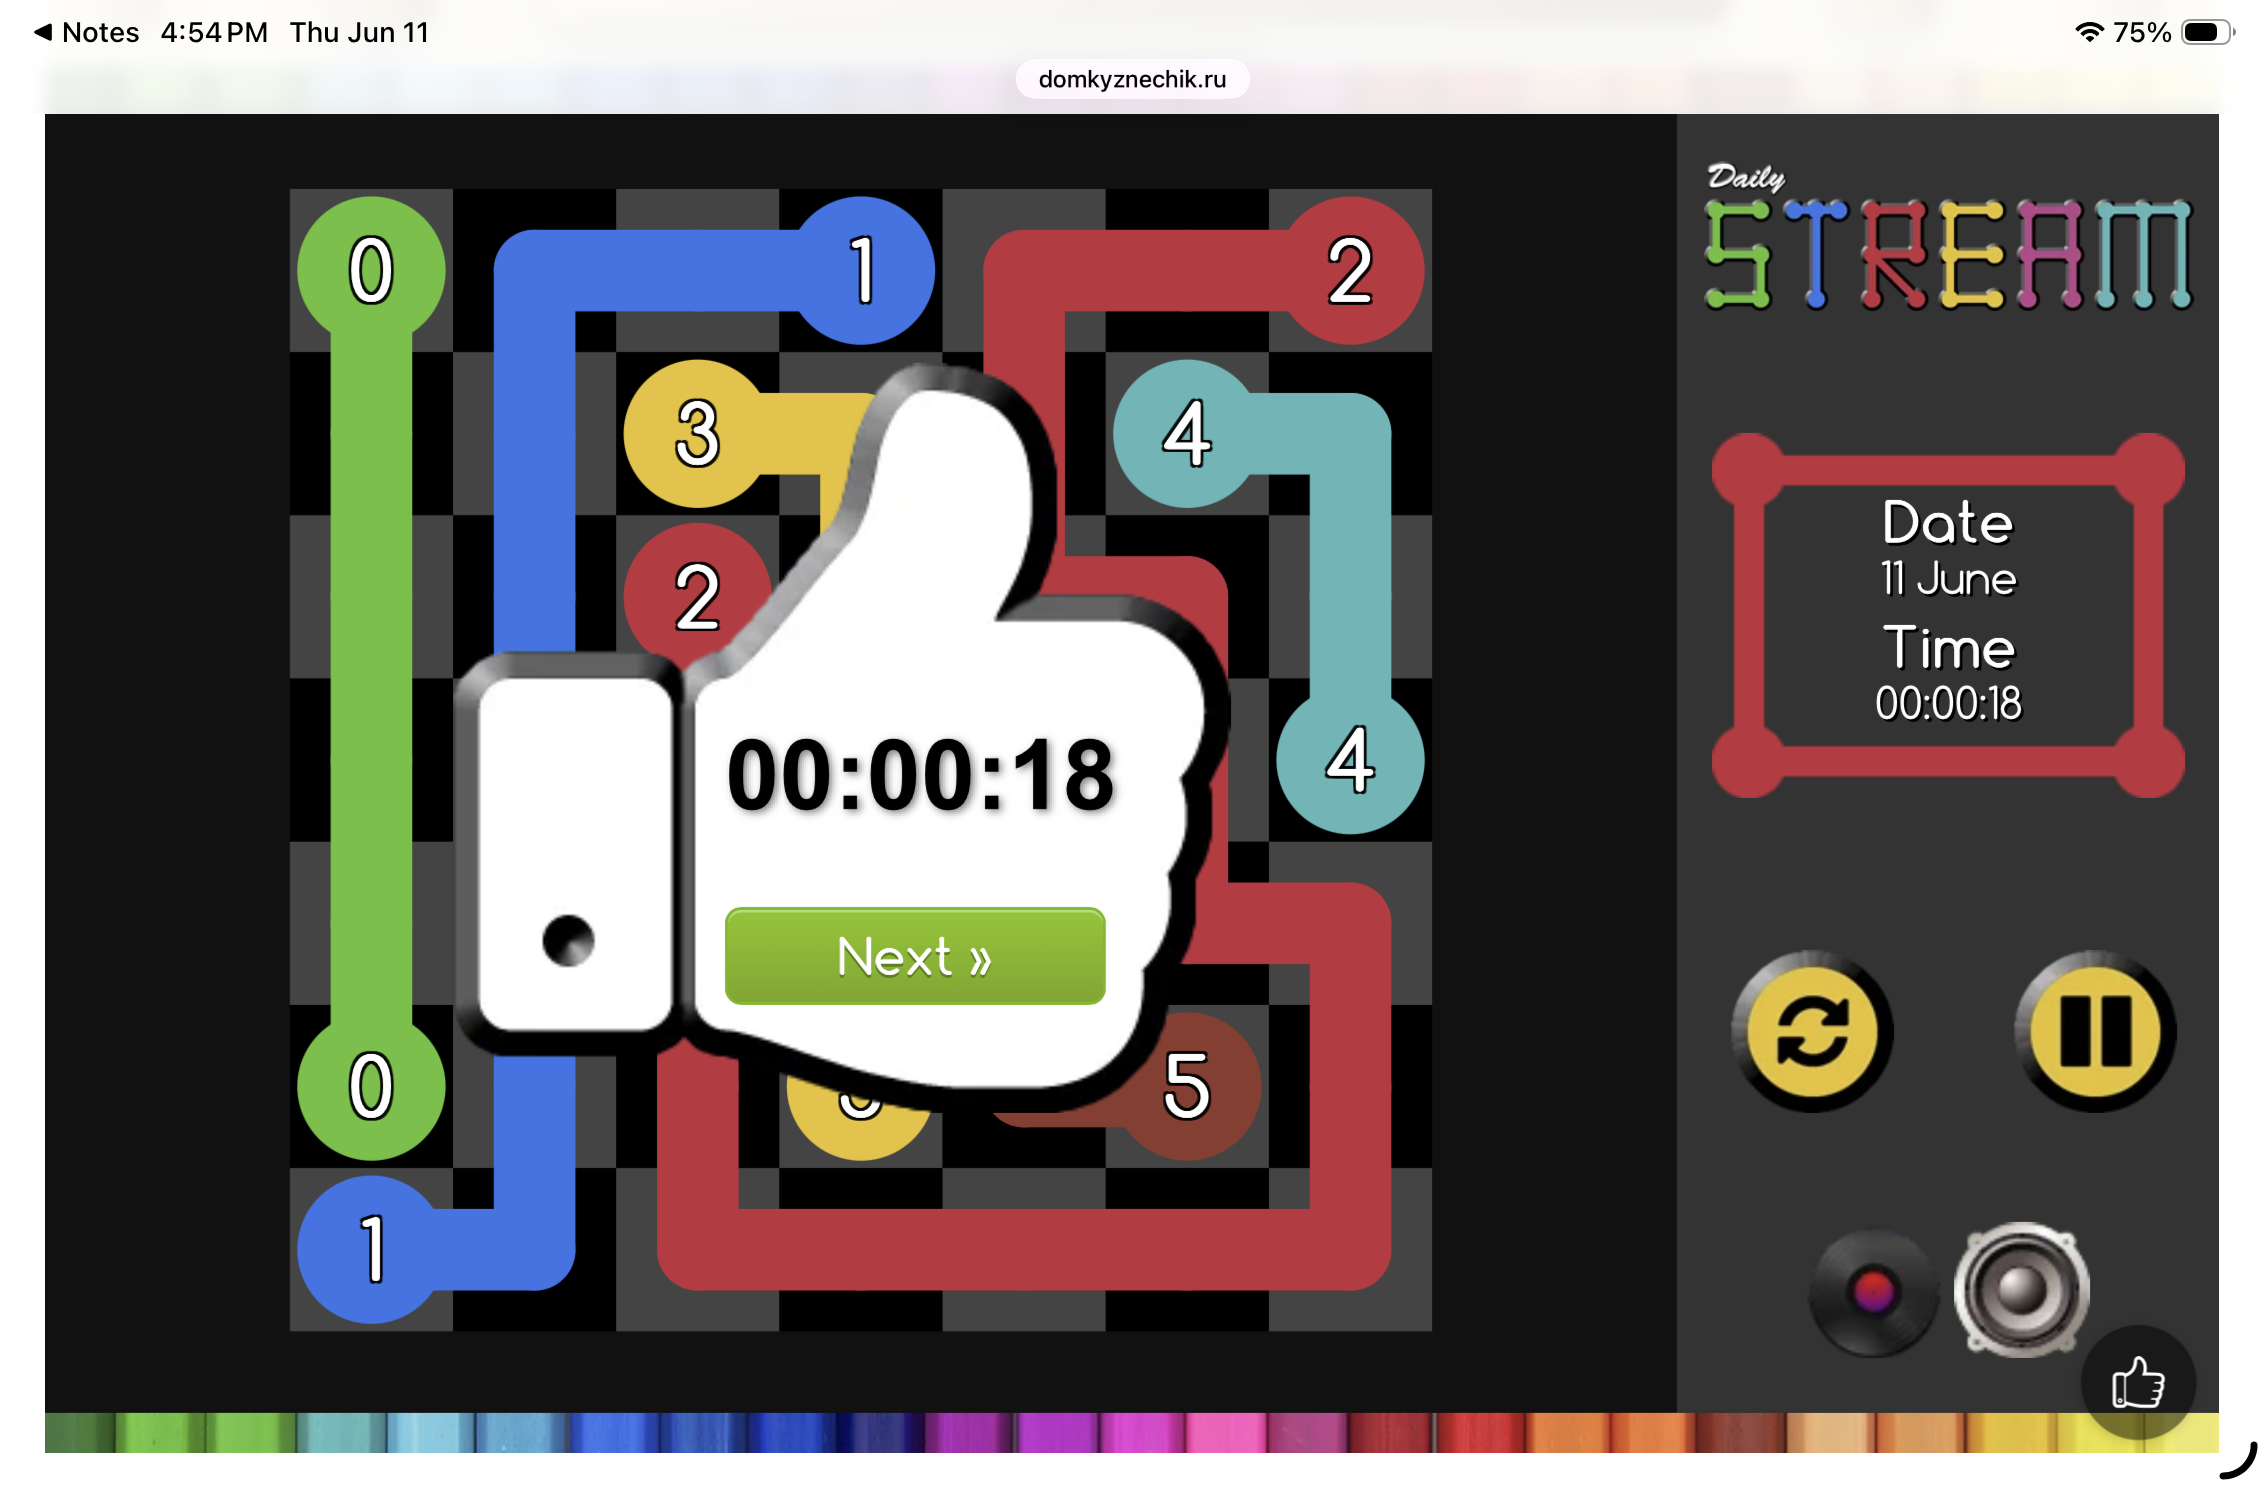Restart puzzle with yellow refresh icon
This screenshot has height=1488, width=2266.
coord(1812,1031)
